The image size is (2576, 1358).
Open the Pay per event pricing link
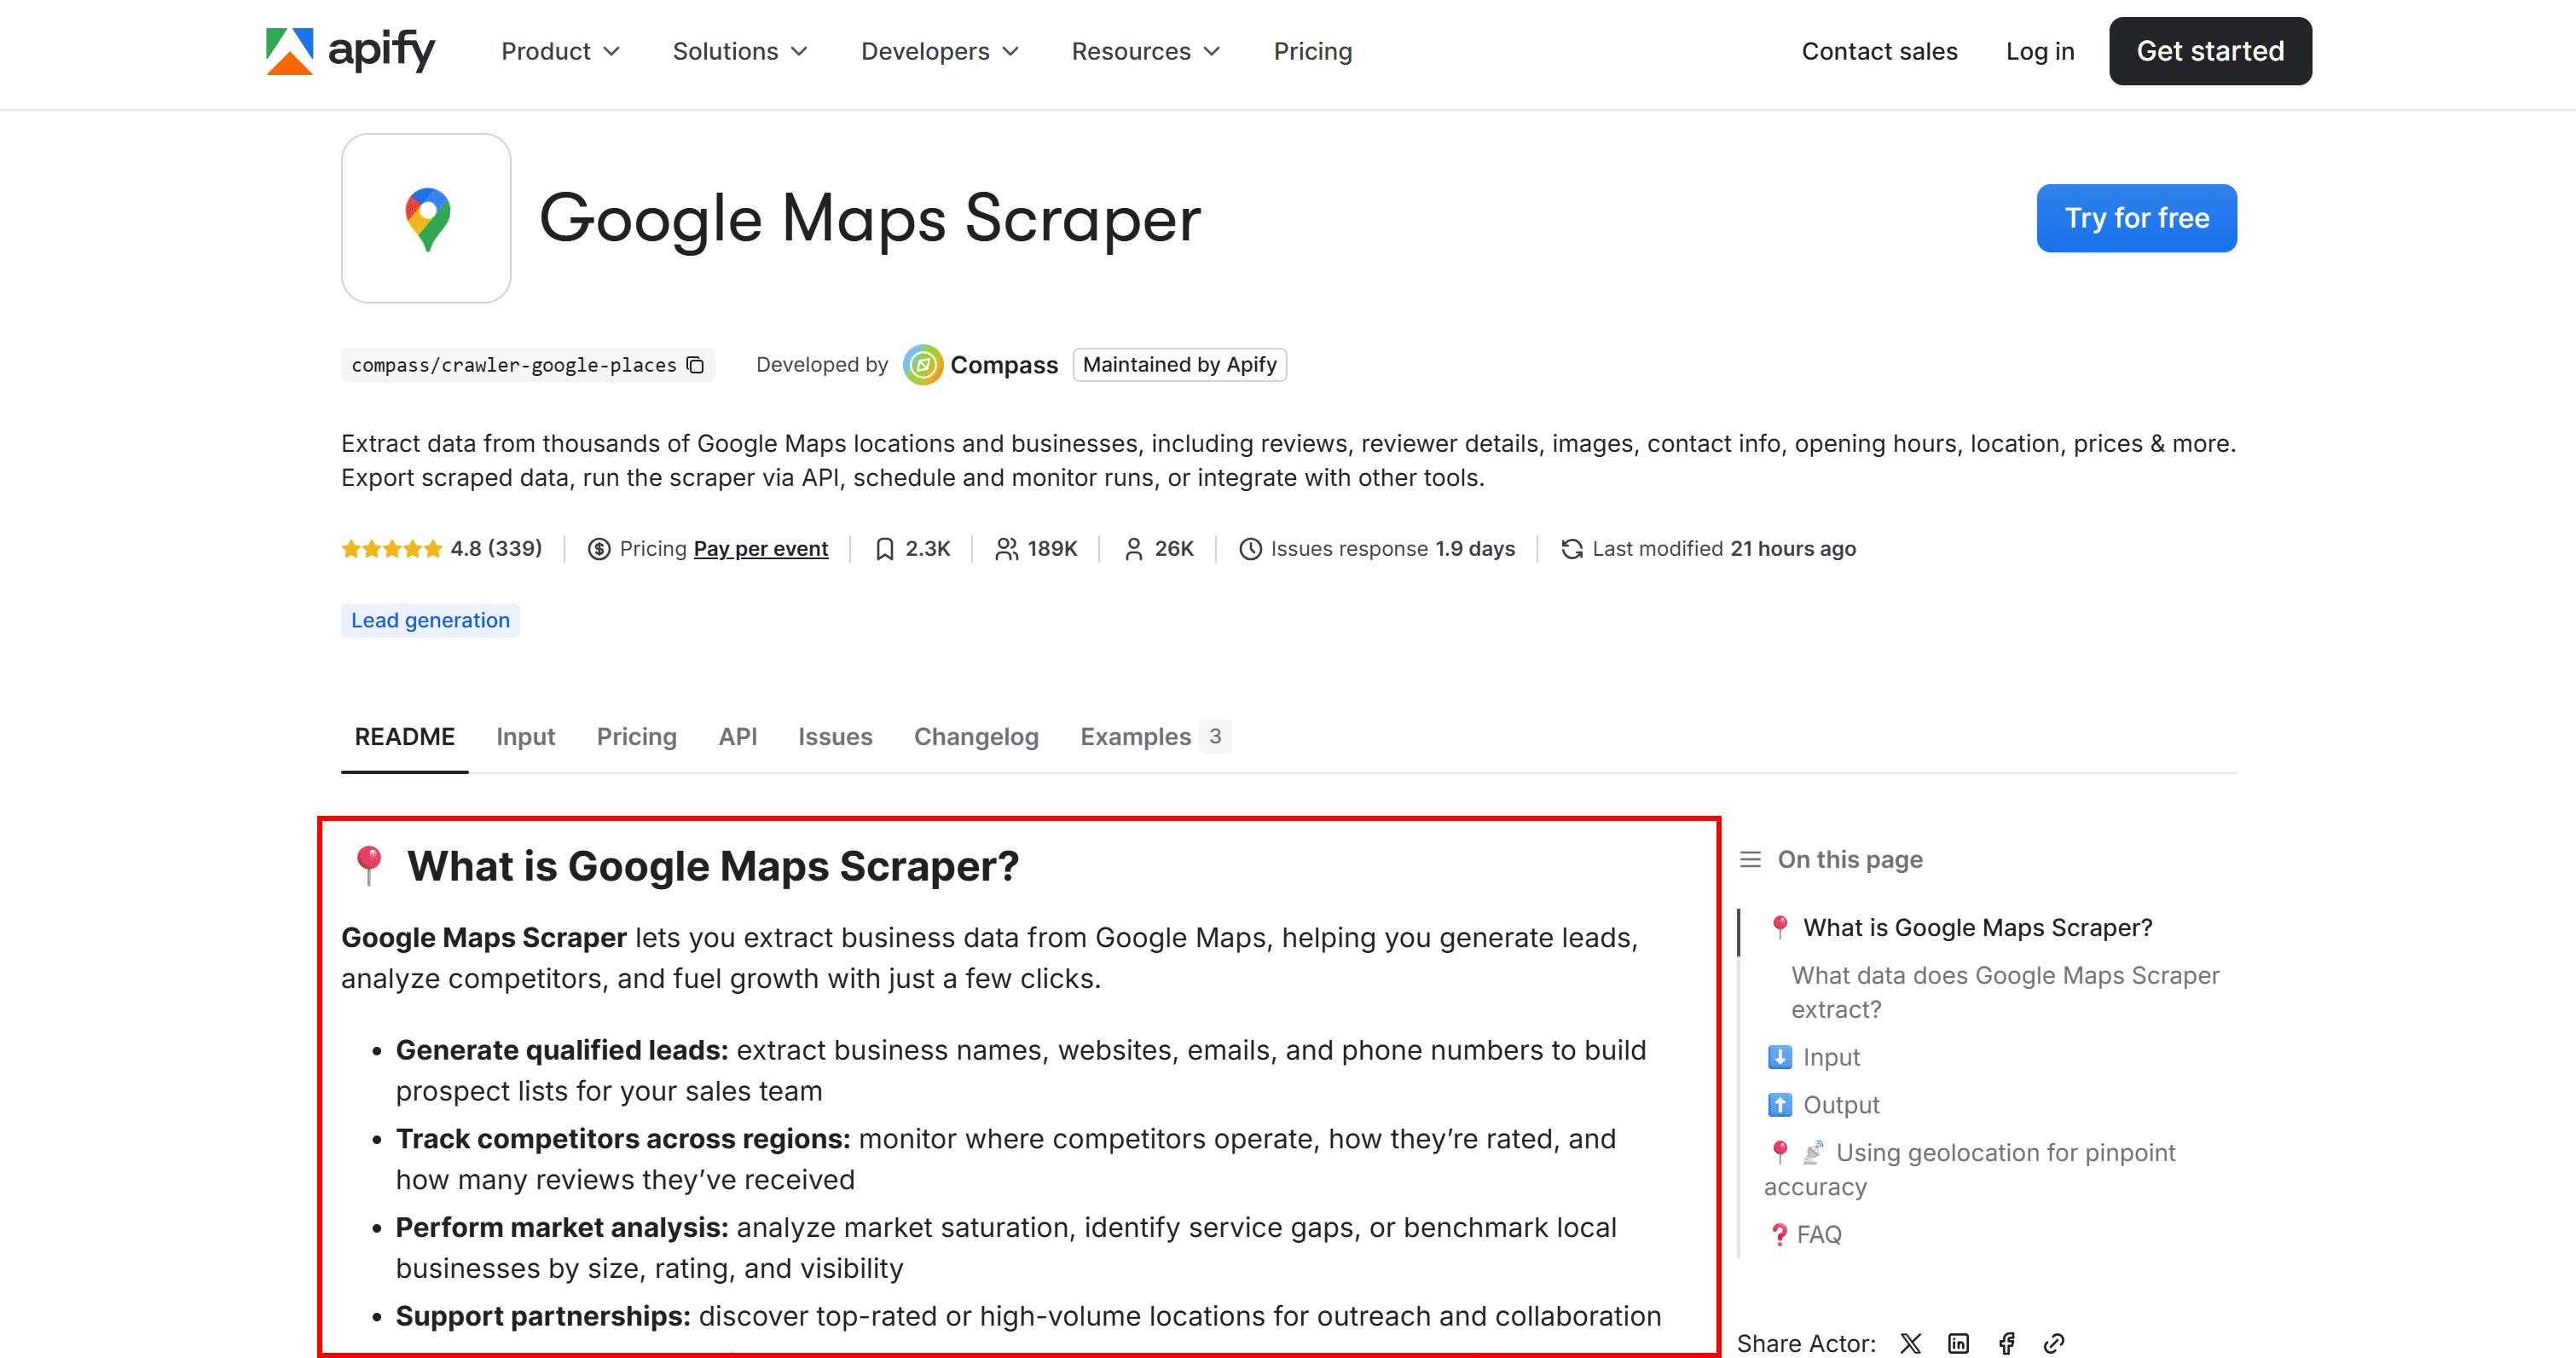pos(760,548)
